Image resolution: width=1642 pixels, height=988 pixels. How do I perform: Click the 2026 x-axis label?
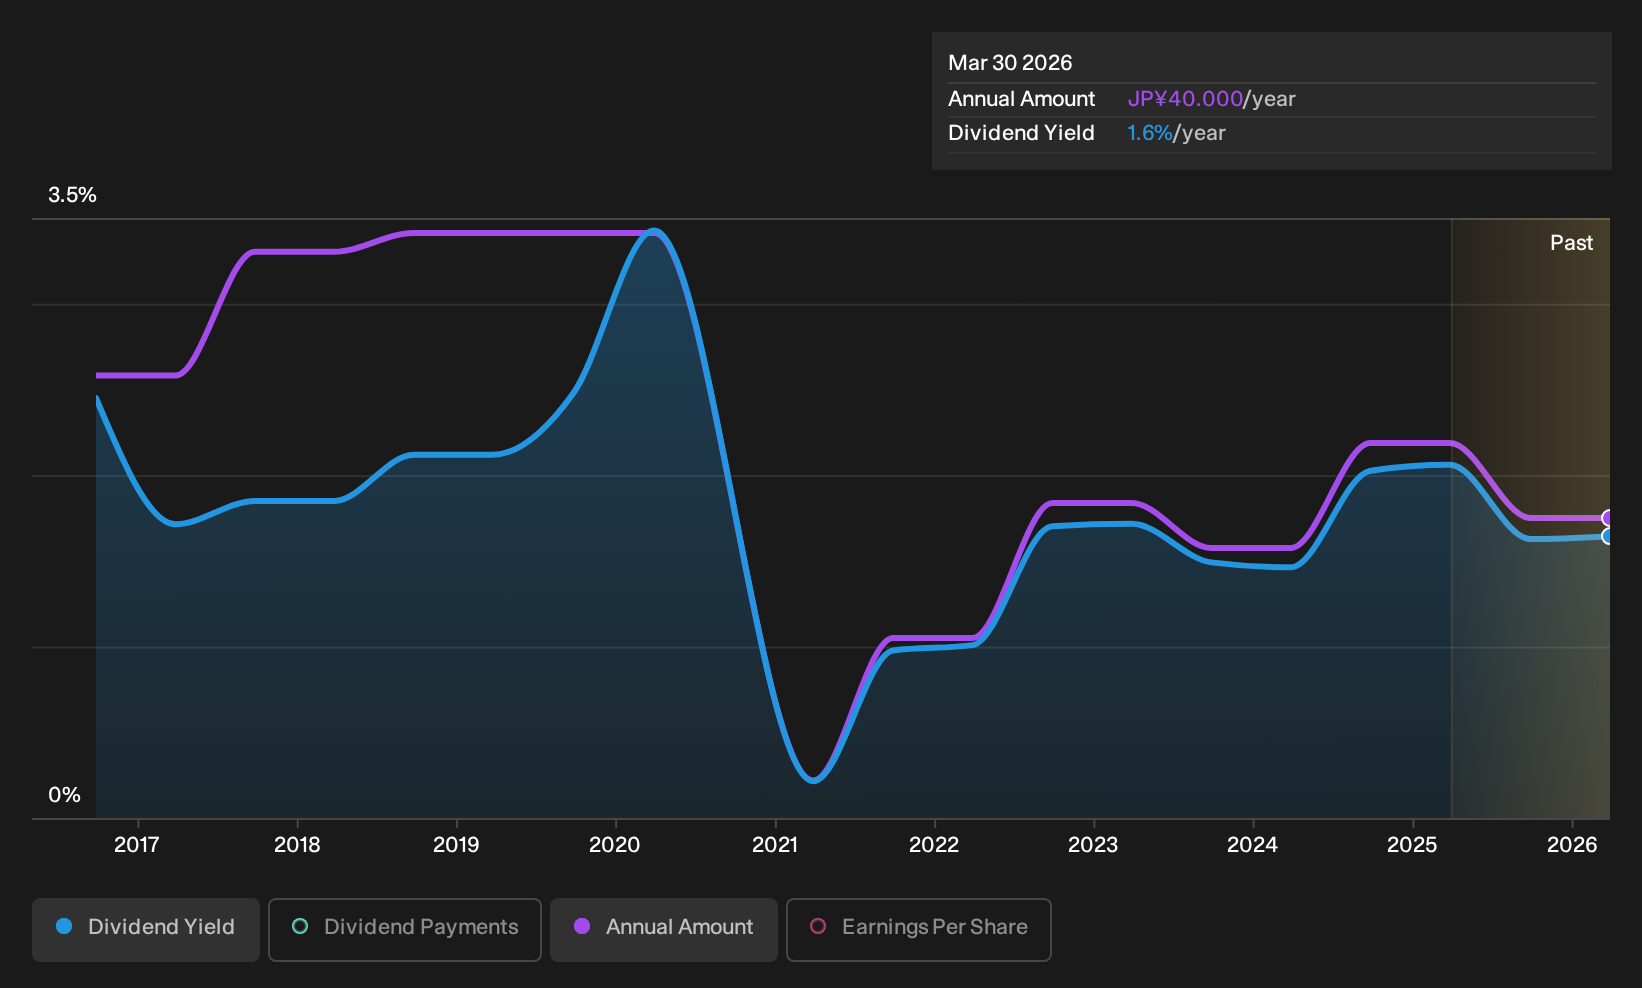point(1572,845)
